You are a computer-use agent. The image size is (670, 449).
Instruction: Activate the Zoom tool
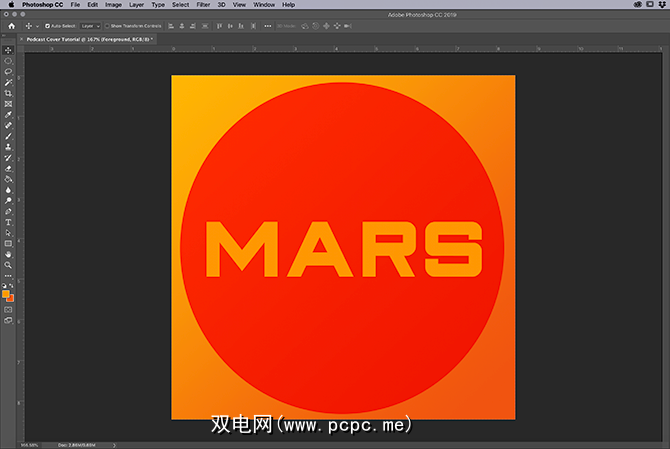[8, 265]
